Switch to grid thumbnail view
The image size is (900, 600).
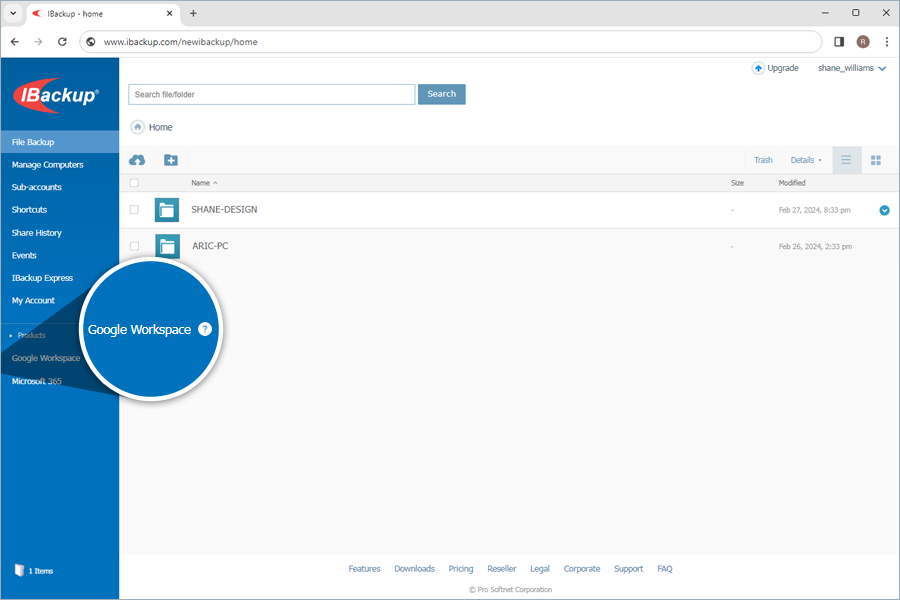[x=875, y=160]
